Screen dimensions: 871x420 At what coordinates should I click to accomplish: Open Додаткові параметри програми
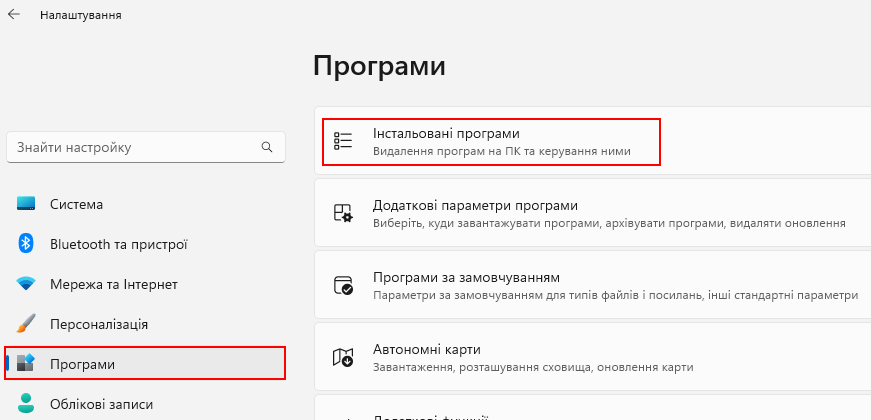[593, 213]
